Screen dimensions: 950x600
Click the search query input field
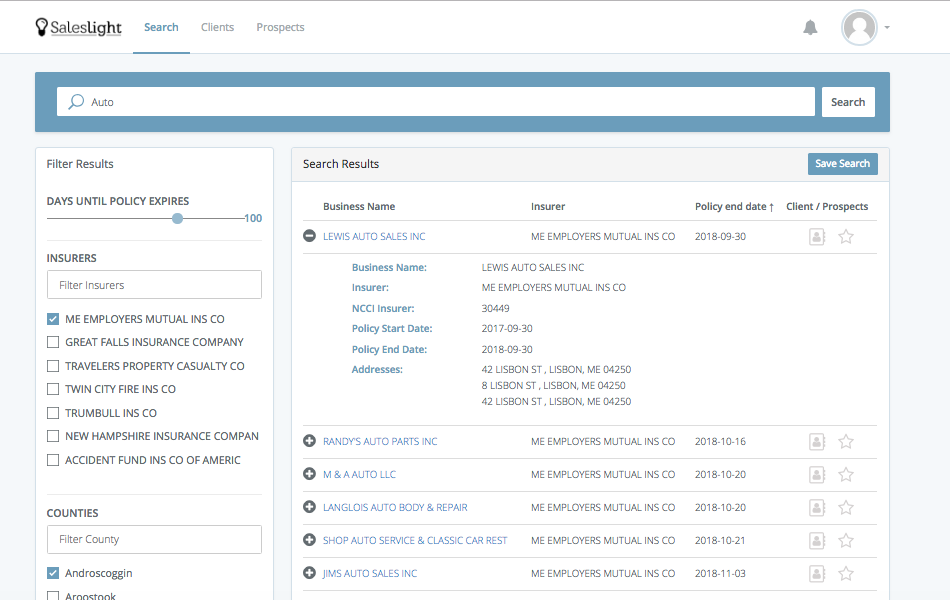(x=436, y=102)
